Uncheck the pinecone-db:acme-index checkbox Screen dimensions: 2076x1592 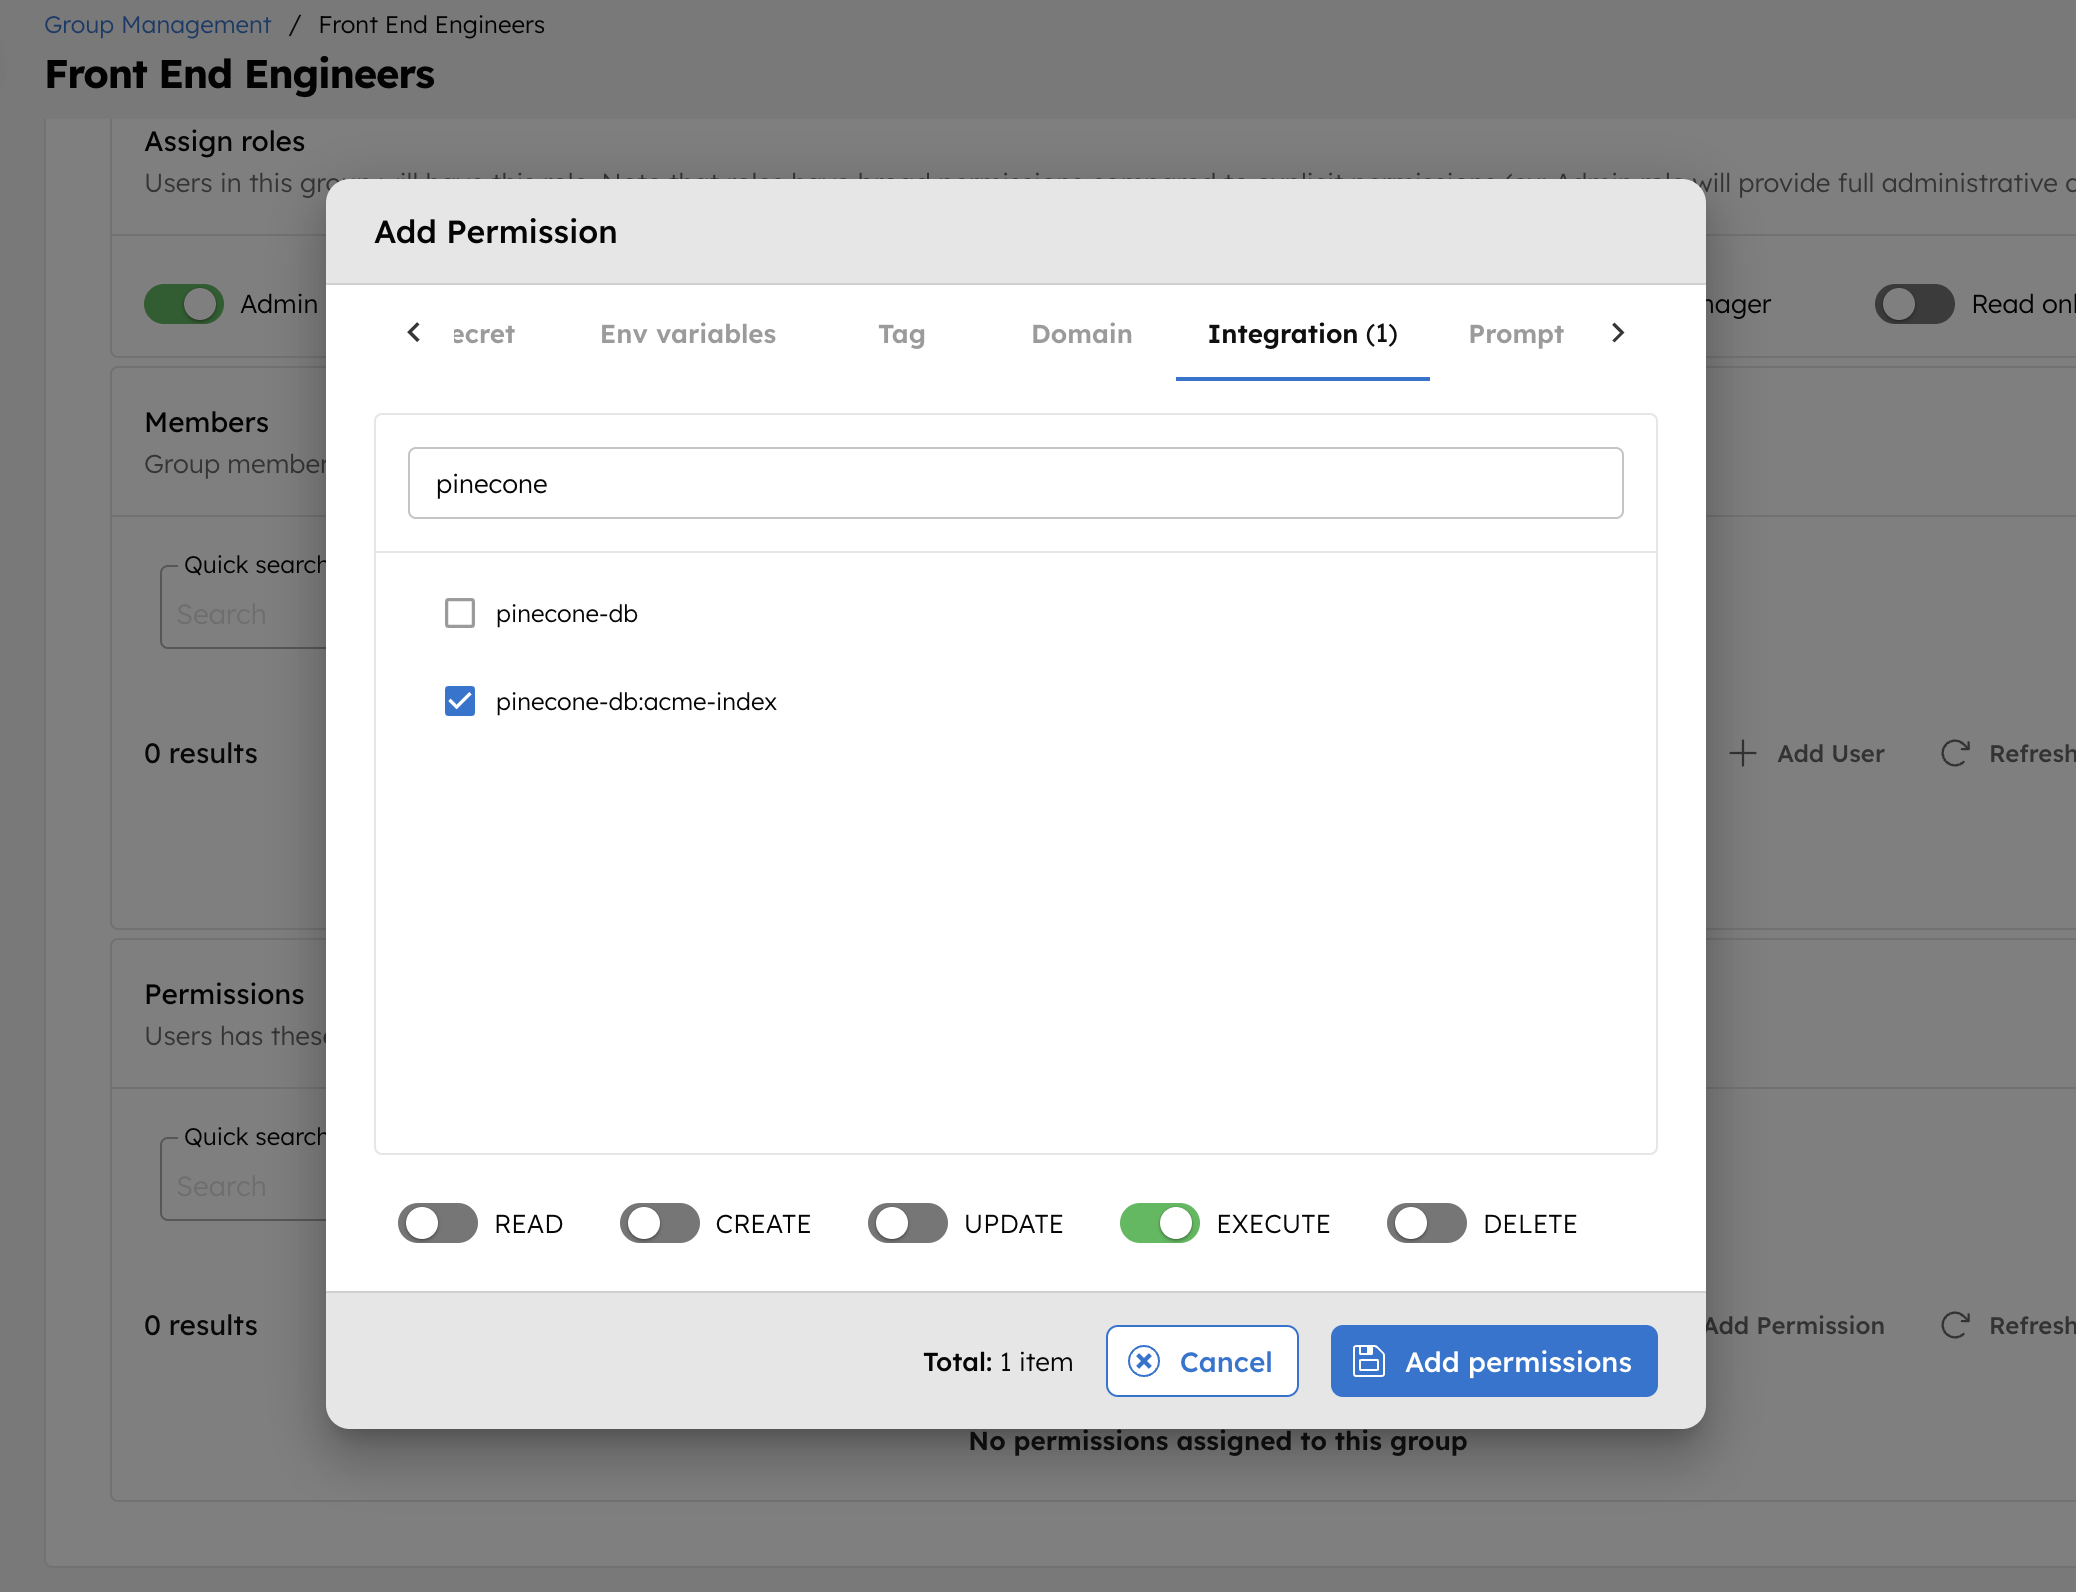point(460,699)
